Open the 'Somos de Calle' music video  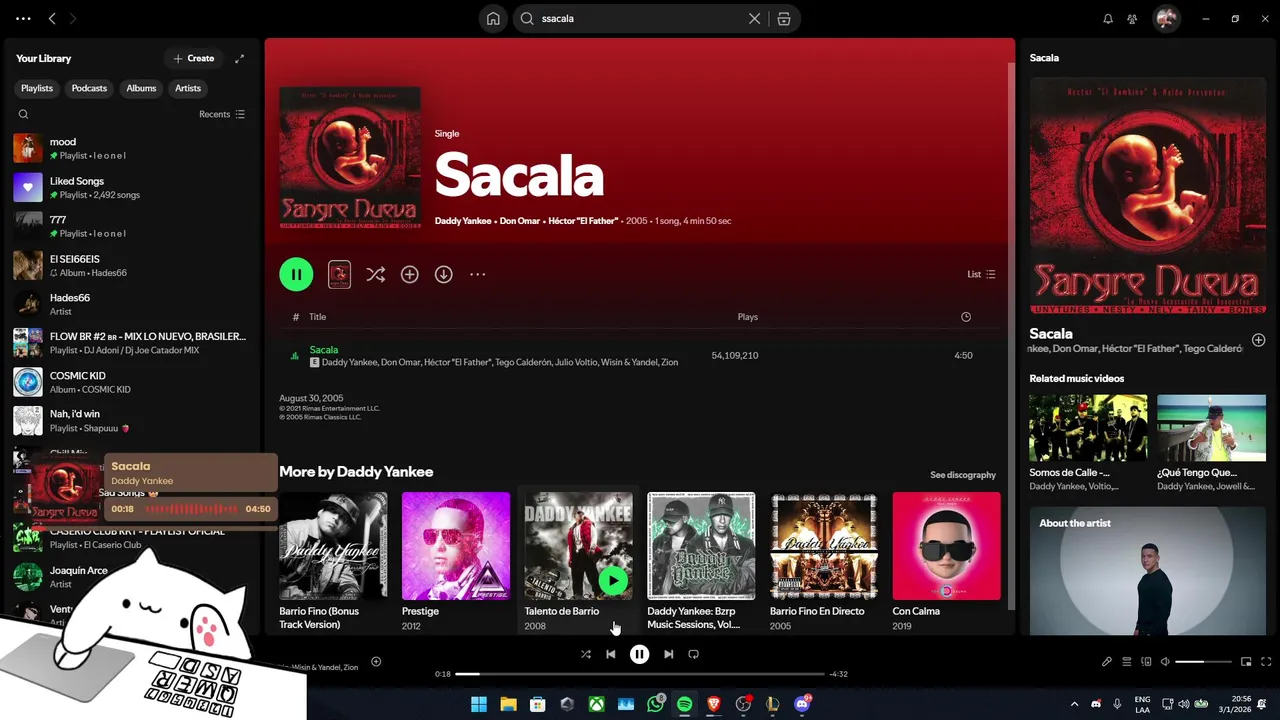[x=1088, y=442]
